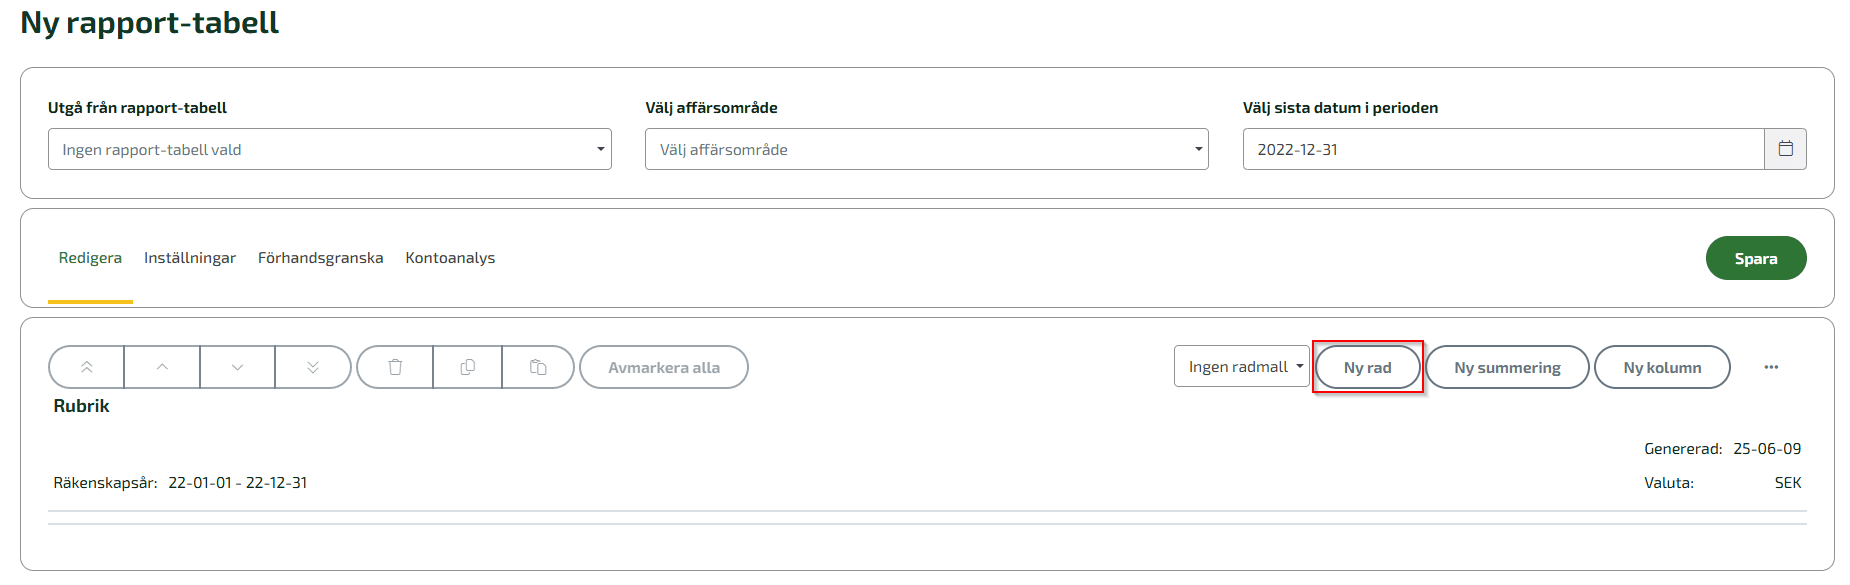Image resolution: width=1850 pixels, height=585 pixels.
Task: Click the Ny summering button
Action: click(1507, 367)
